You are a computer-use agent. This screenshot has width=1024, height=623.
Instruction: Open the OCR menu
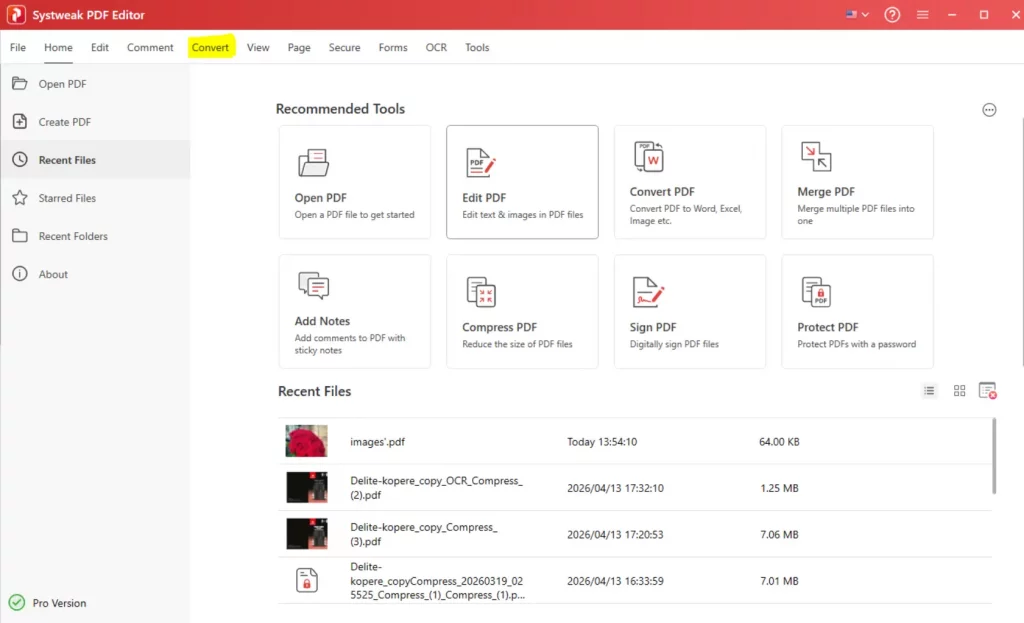point(435,47)
